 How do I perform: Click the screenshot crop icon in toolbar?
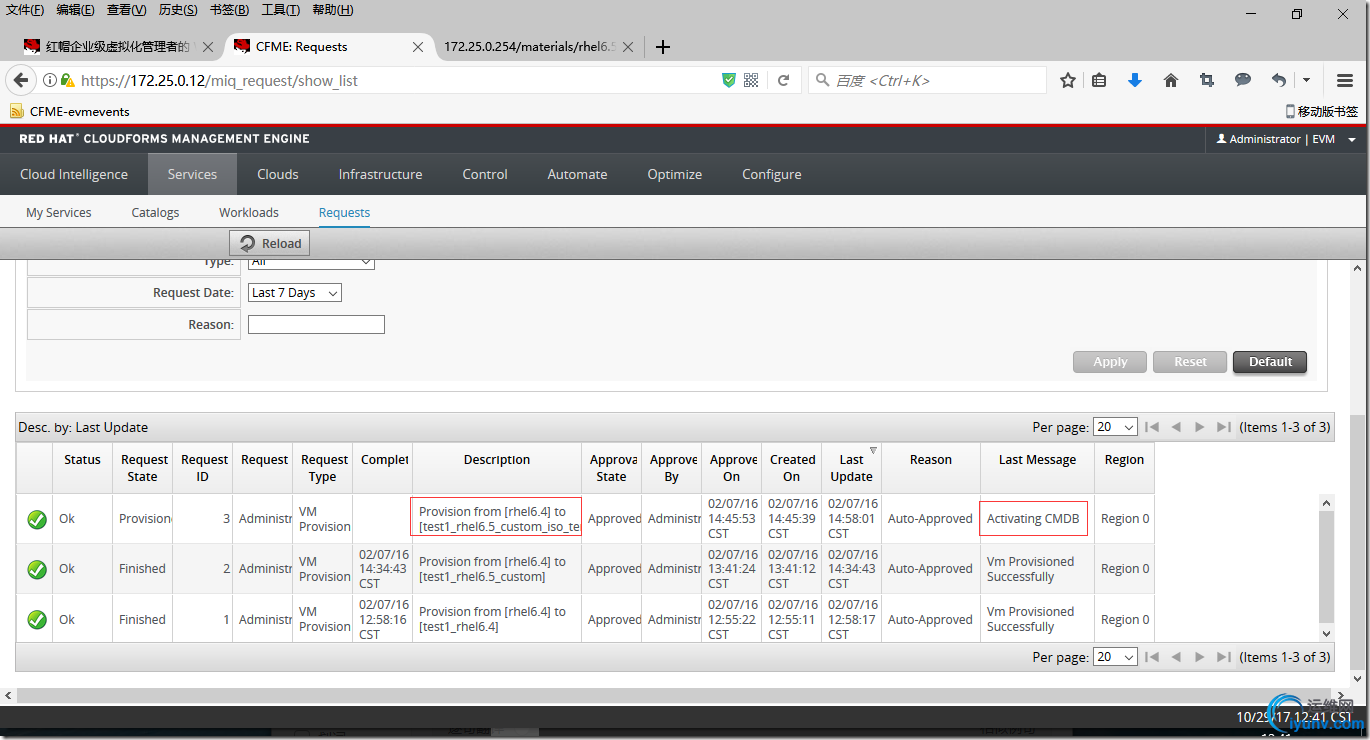pos(1207,80)
